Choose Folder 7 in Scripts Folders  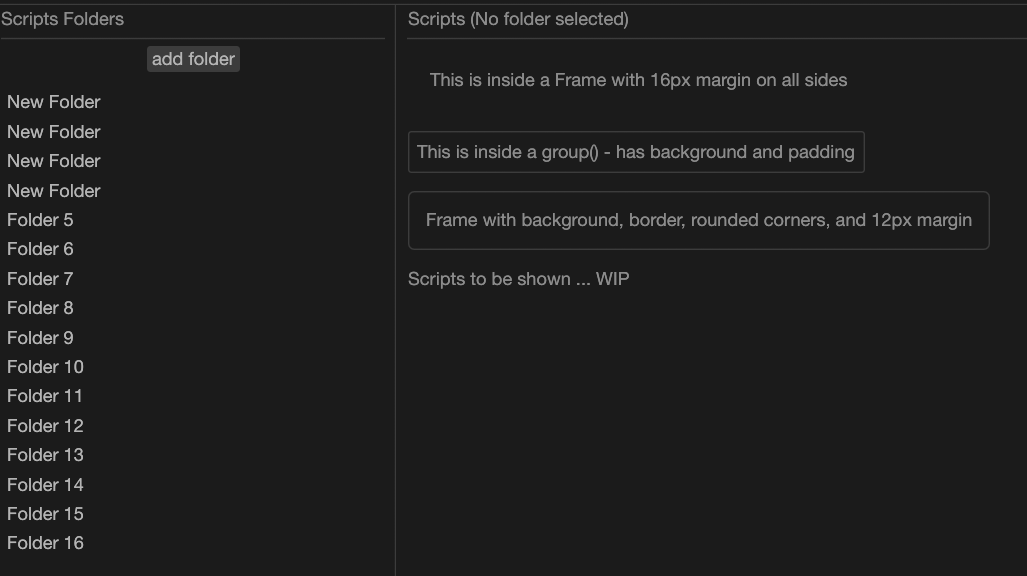click(x=40, y=279)
